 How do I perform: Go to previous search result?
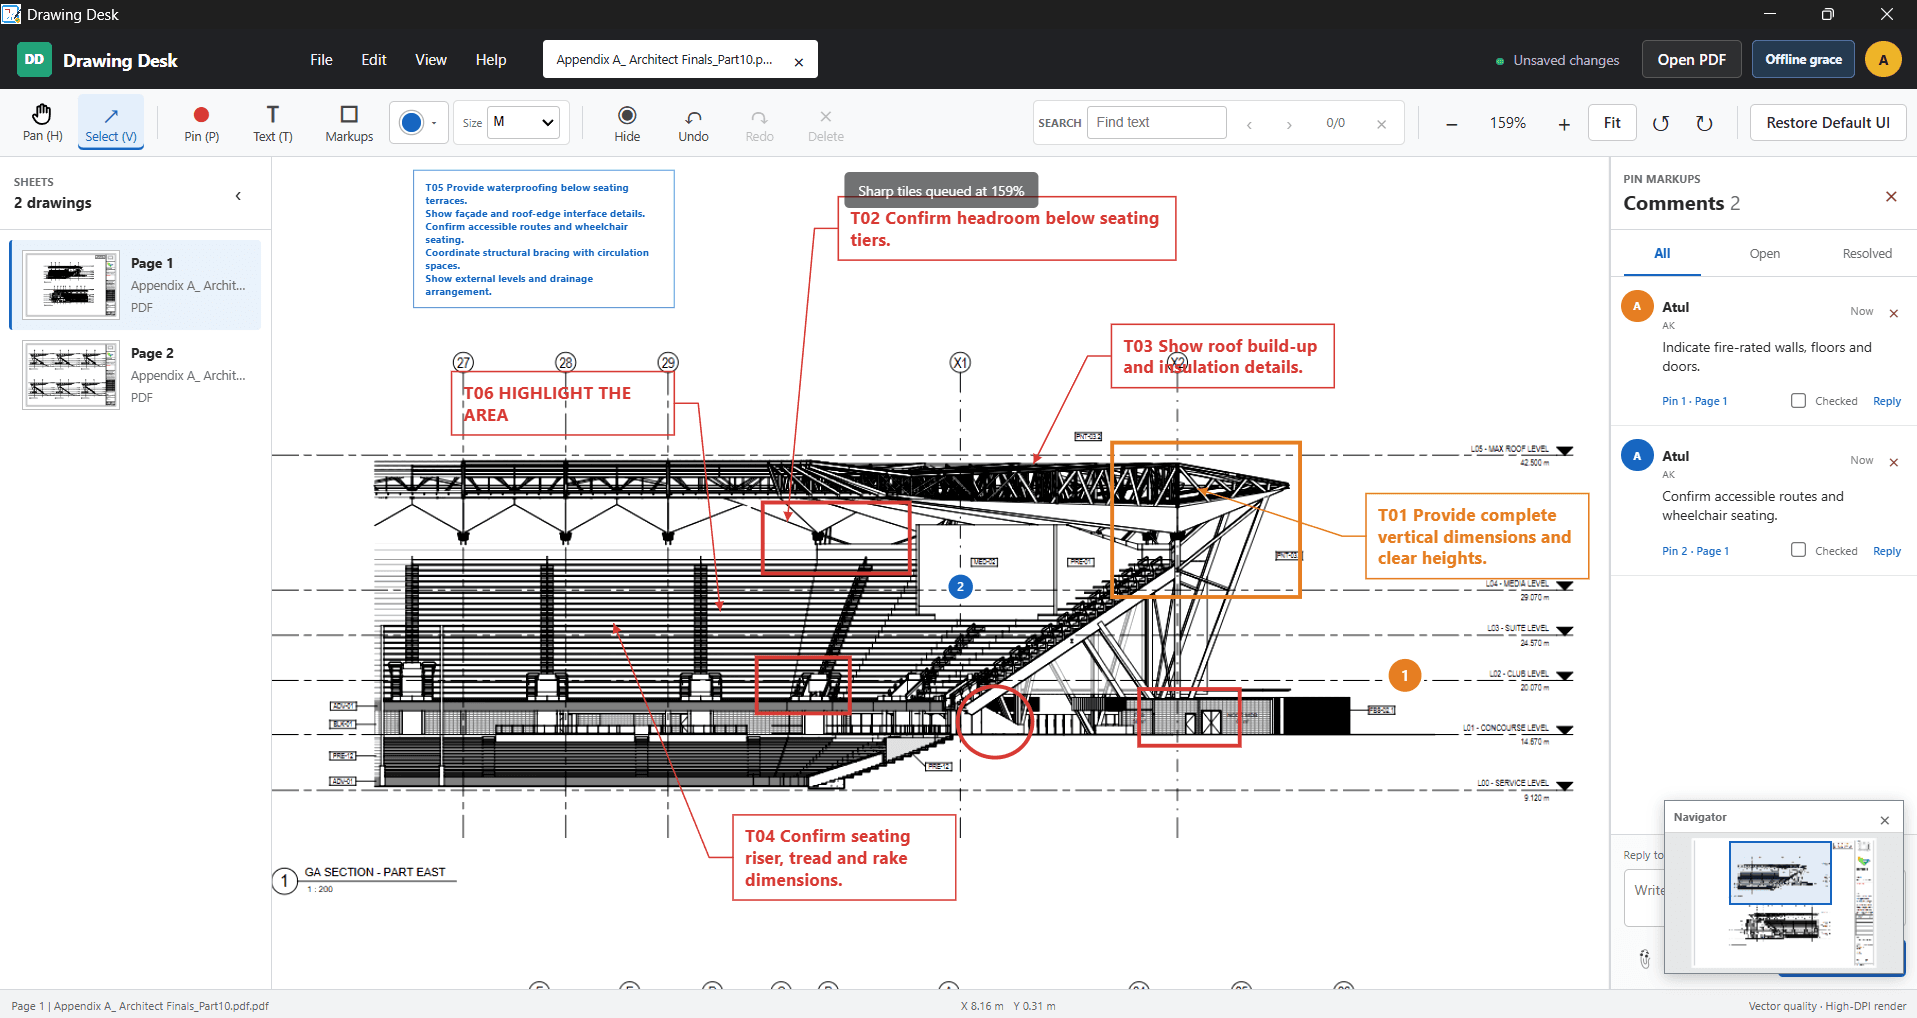pos(1249,124)
